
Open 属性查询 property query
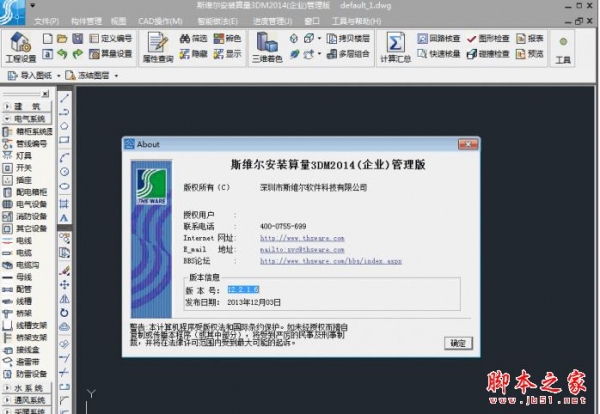pos(158,47)
